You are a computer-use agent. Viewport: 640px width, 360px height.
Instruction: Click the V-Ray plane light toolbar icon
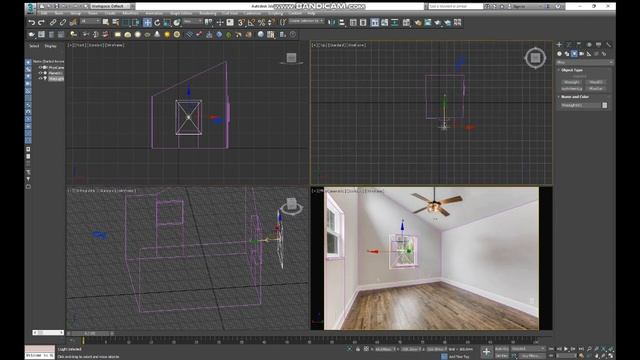pos(118,35)
